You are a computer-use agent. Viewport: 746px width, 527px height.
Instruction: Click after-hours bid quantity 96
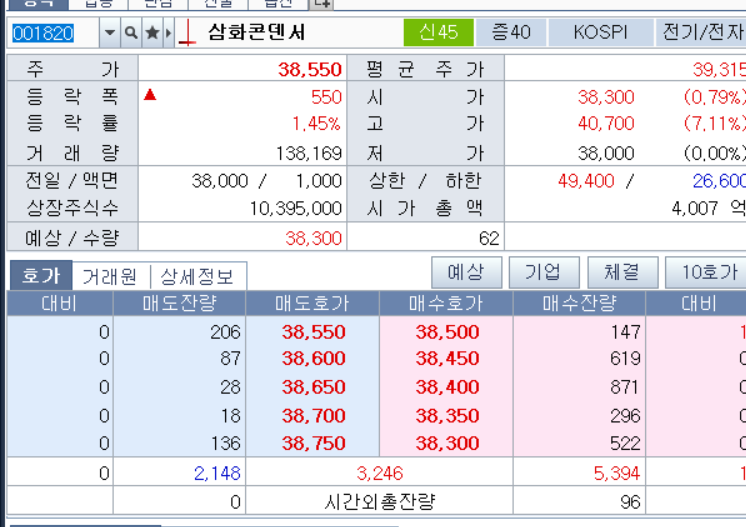pos(631,502)
